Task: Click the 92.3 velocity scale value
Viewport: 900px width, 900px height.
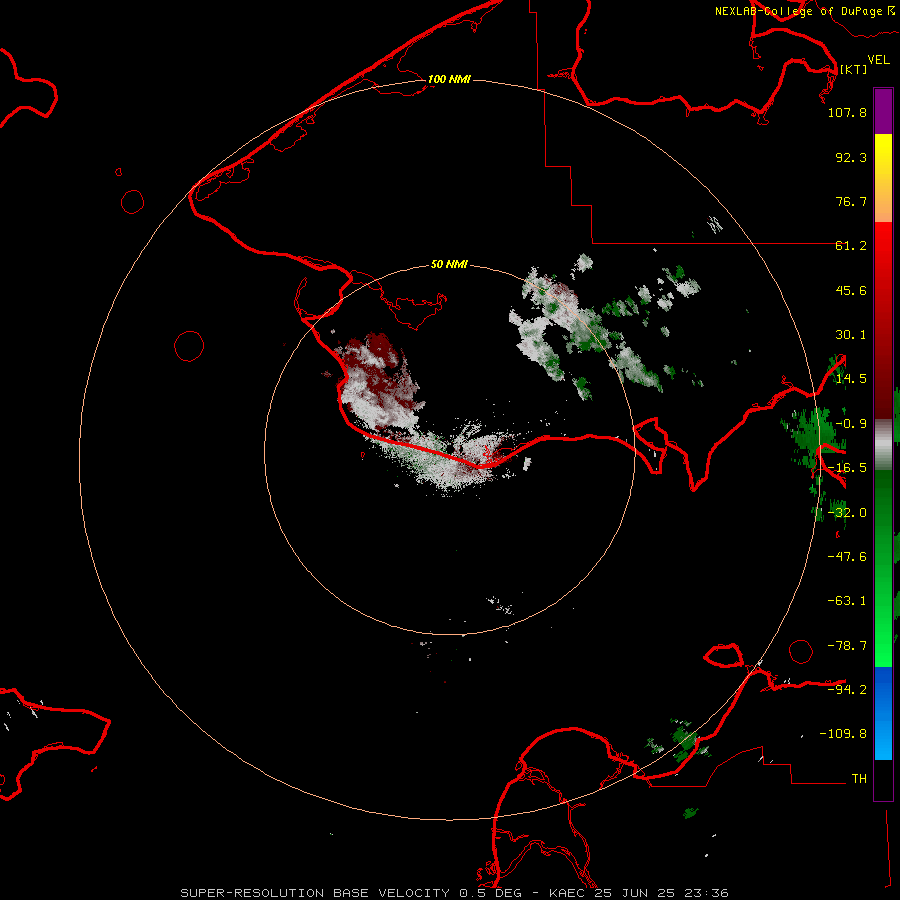Action: [851, 157]
